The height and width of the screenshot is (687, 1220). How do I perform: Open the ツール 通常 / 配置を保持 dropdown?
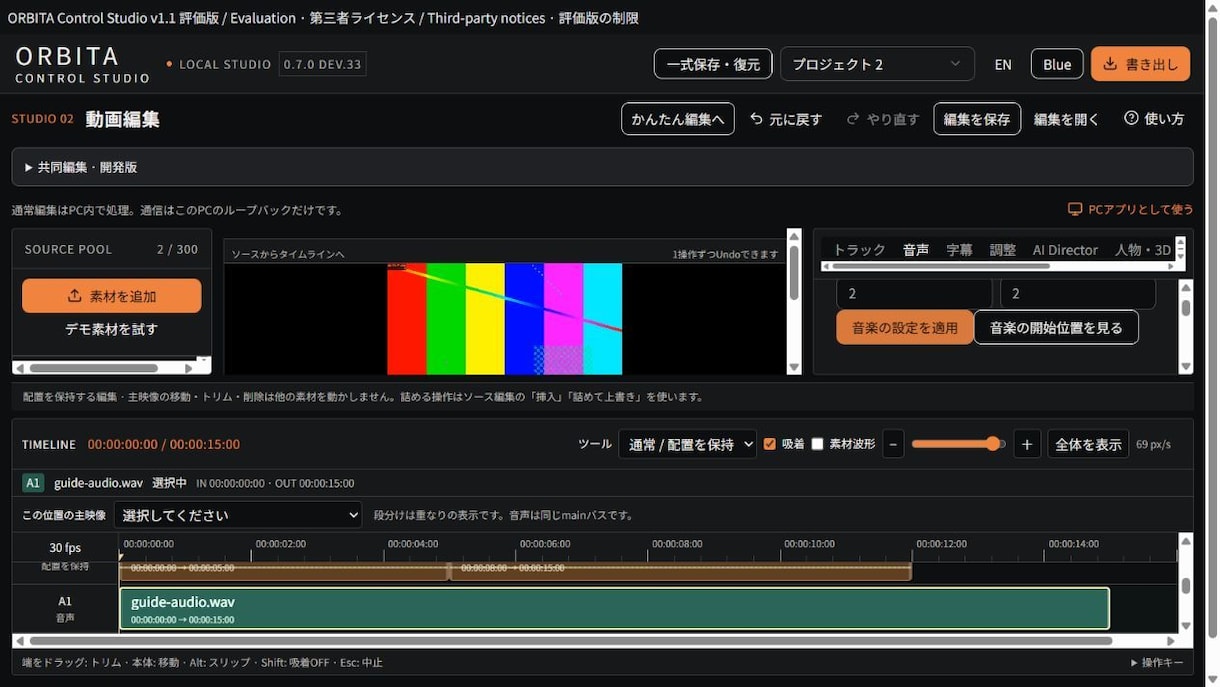pos(687,444)
